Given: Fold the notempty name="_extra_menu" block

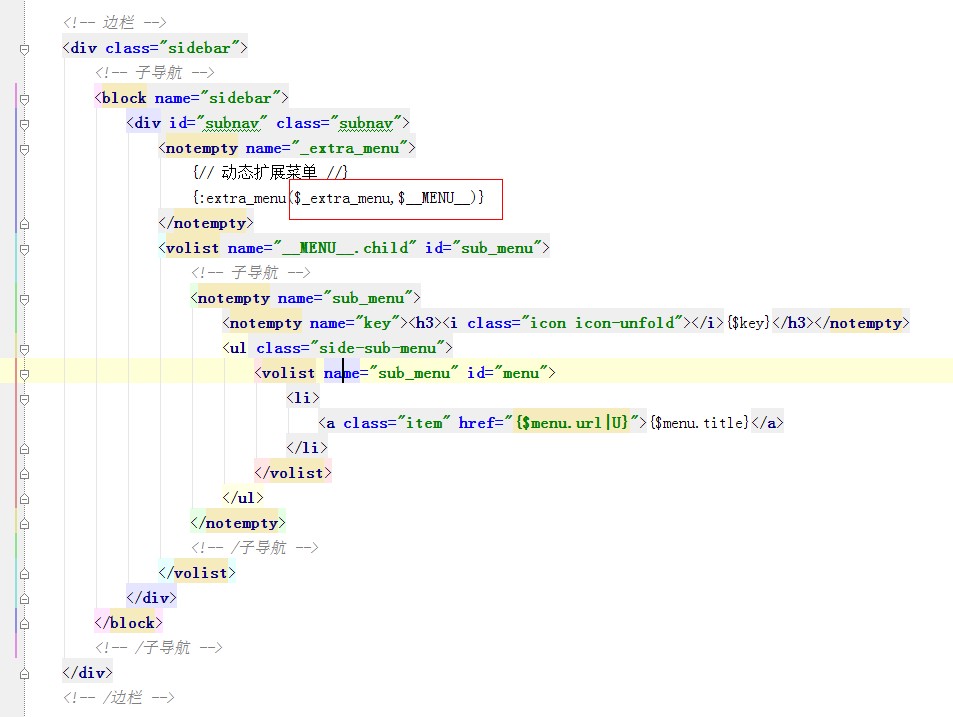Looking at the screenshot, I should (23, 148).
